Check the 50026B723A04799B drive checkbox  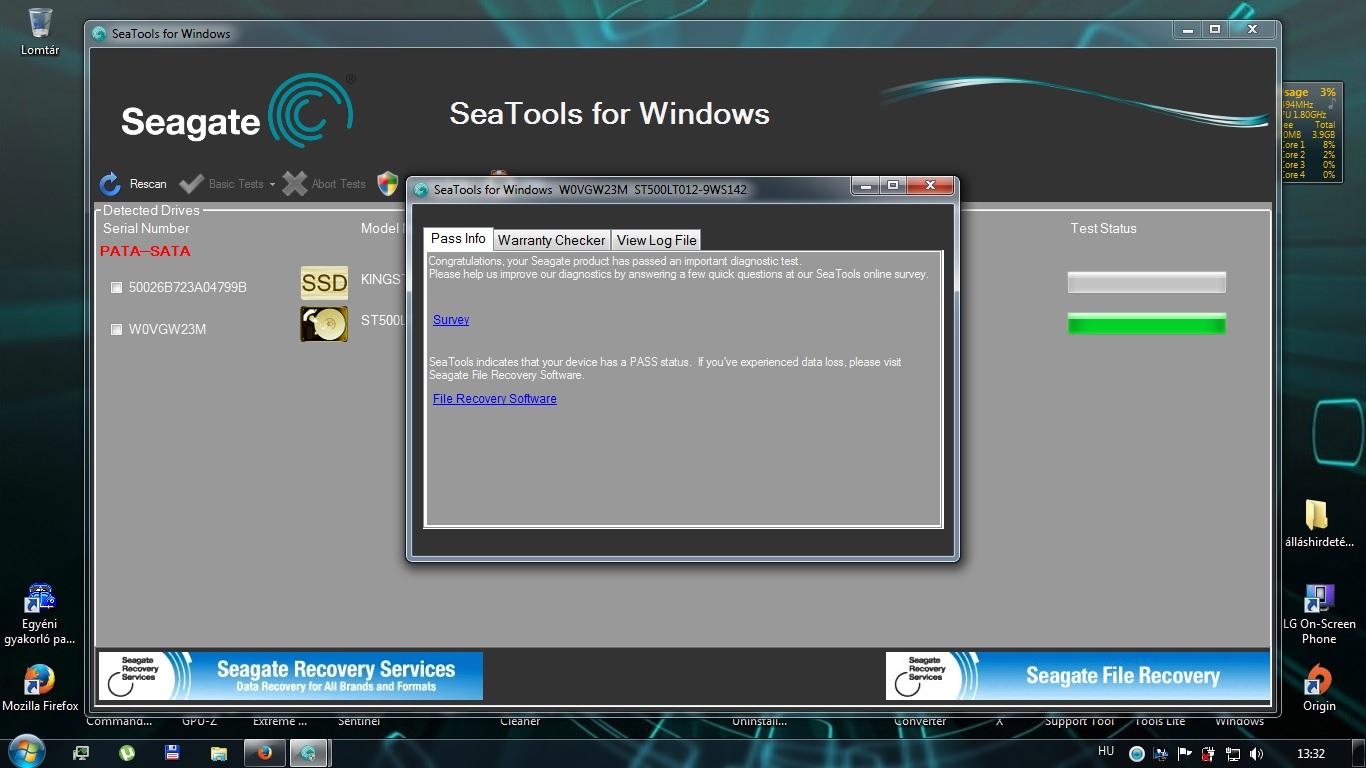click(116, 288)
